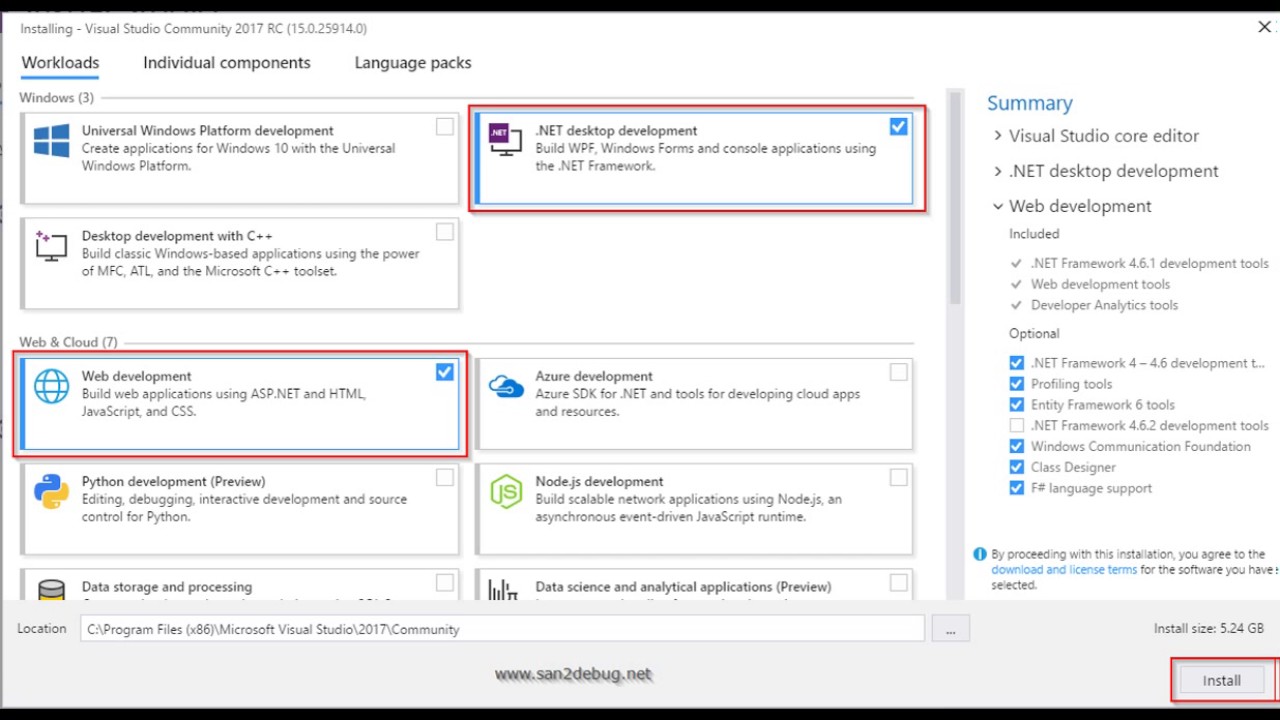Open the Language packs tab
The width and height of the screenshot is (1280, 720).
[x=413, y=63]
